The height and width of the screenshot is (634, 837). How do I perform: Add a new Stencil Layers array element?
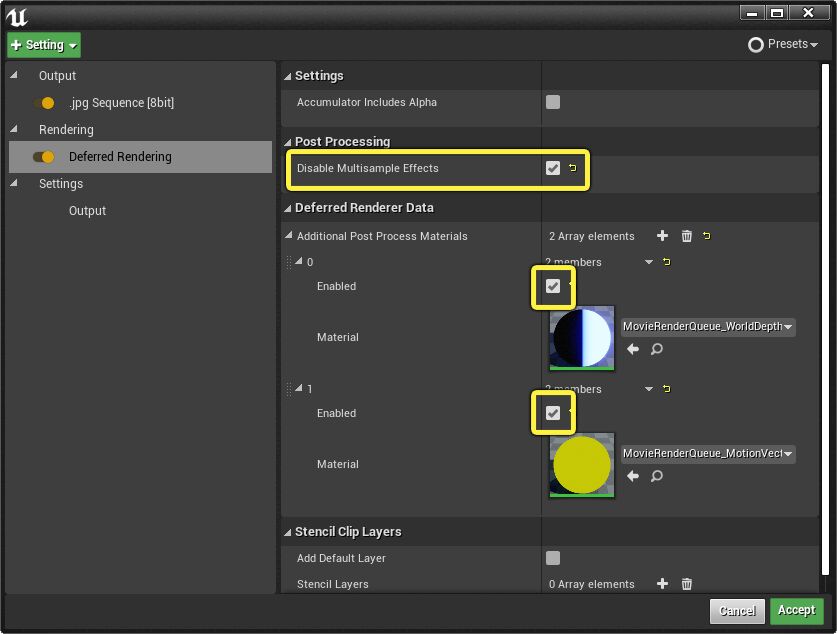point(662,584)
